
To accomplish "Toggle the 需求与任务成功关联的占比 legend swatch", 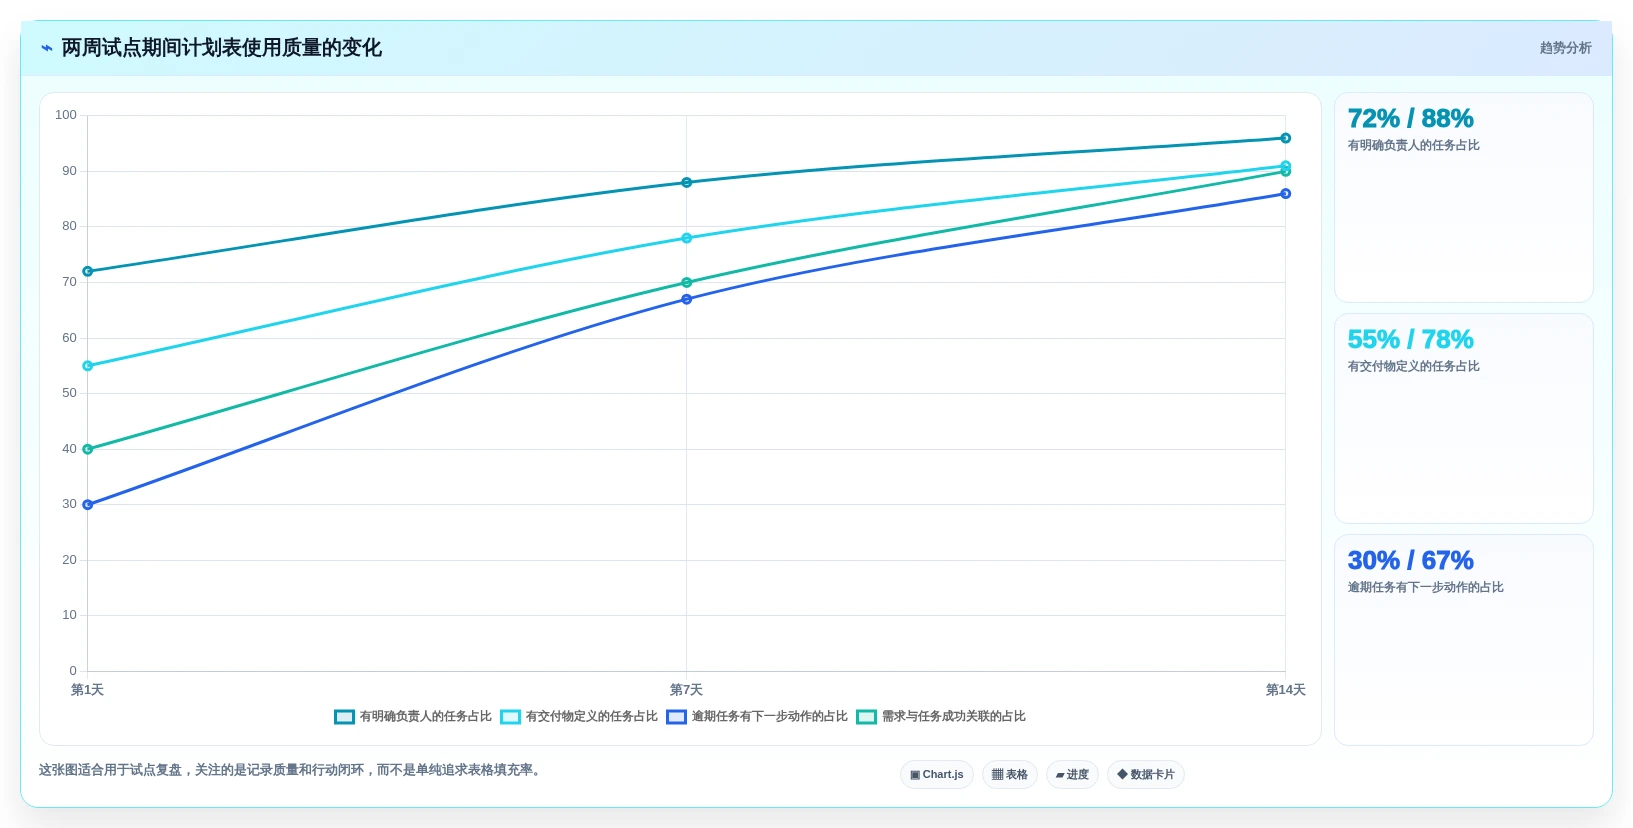I will pos(866,717).
